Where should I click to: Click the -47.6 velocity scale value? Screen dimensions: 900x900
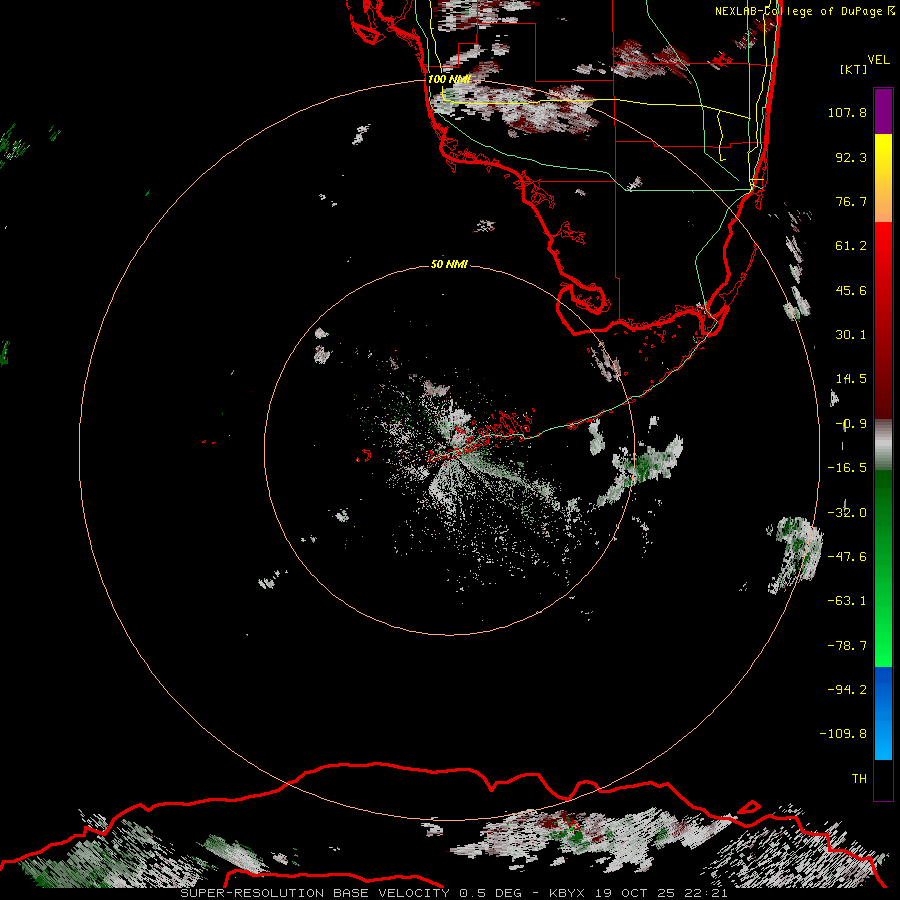(847, 557)
